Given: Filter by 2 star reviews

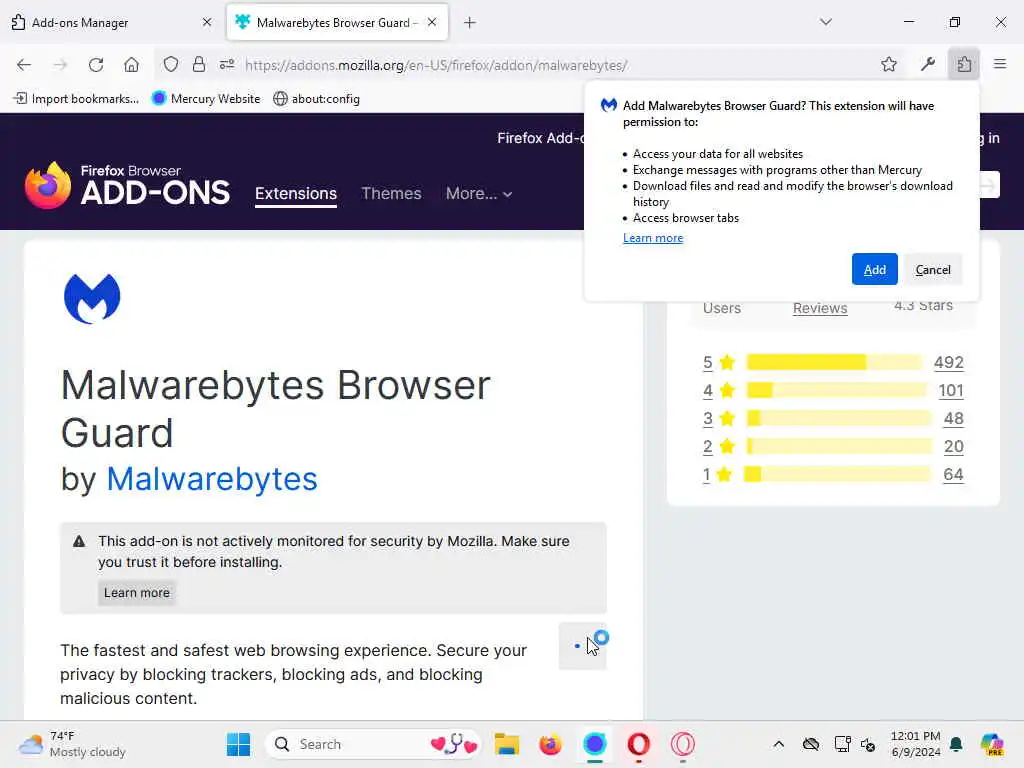Looking at the screenshot, I should (x=707, y=447).
